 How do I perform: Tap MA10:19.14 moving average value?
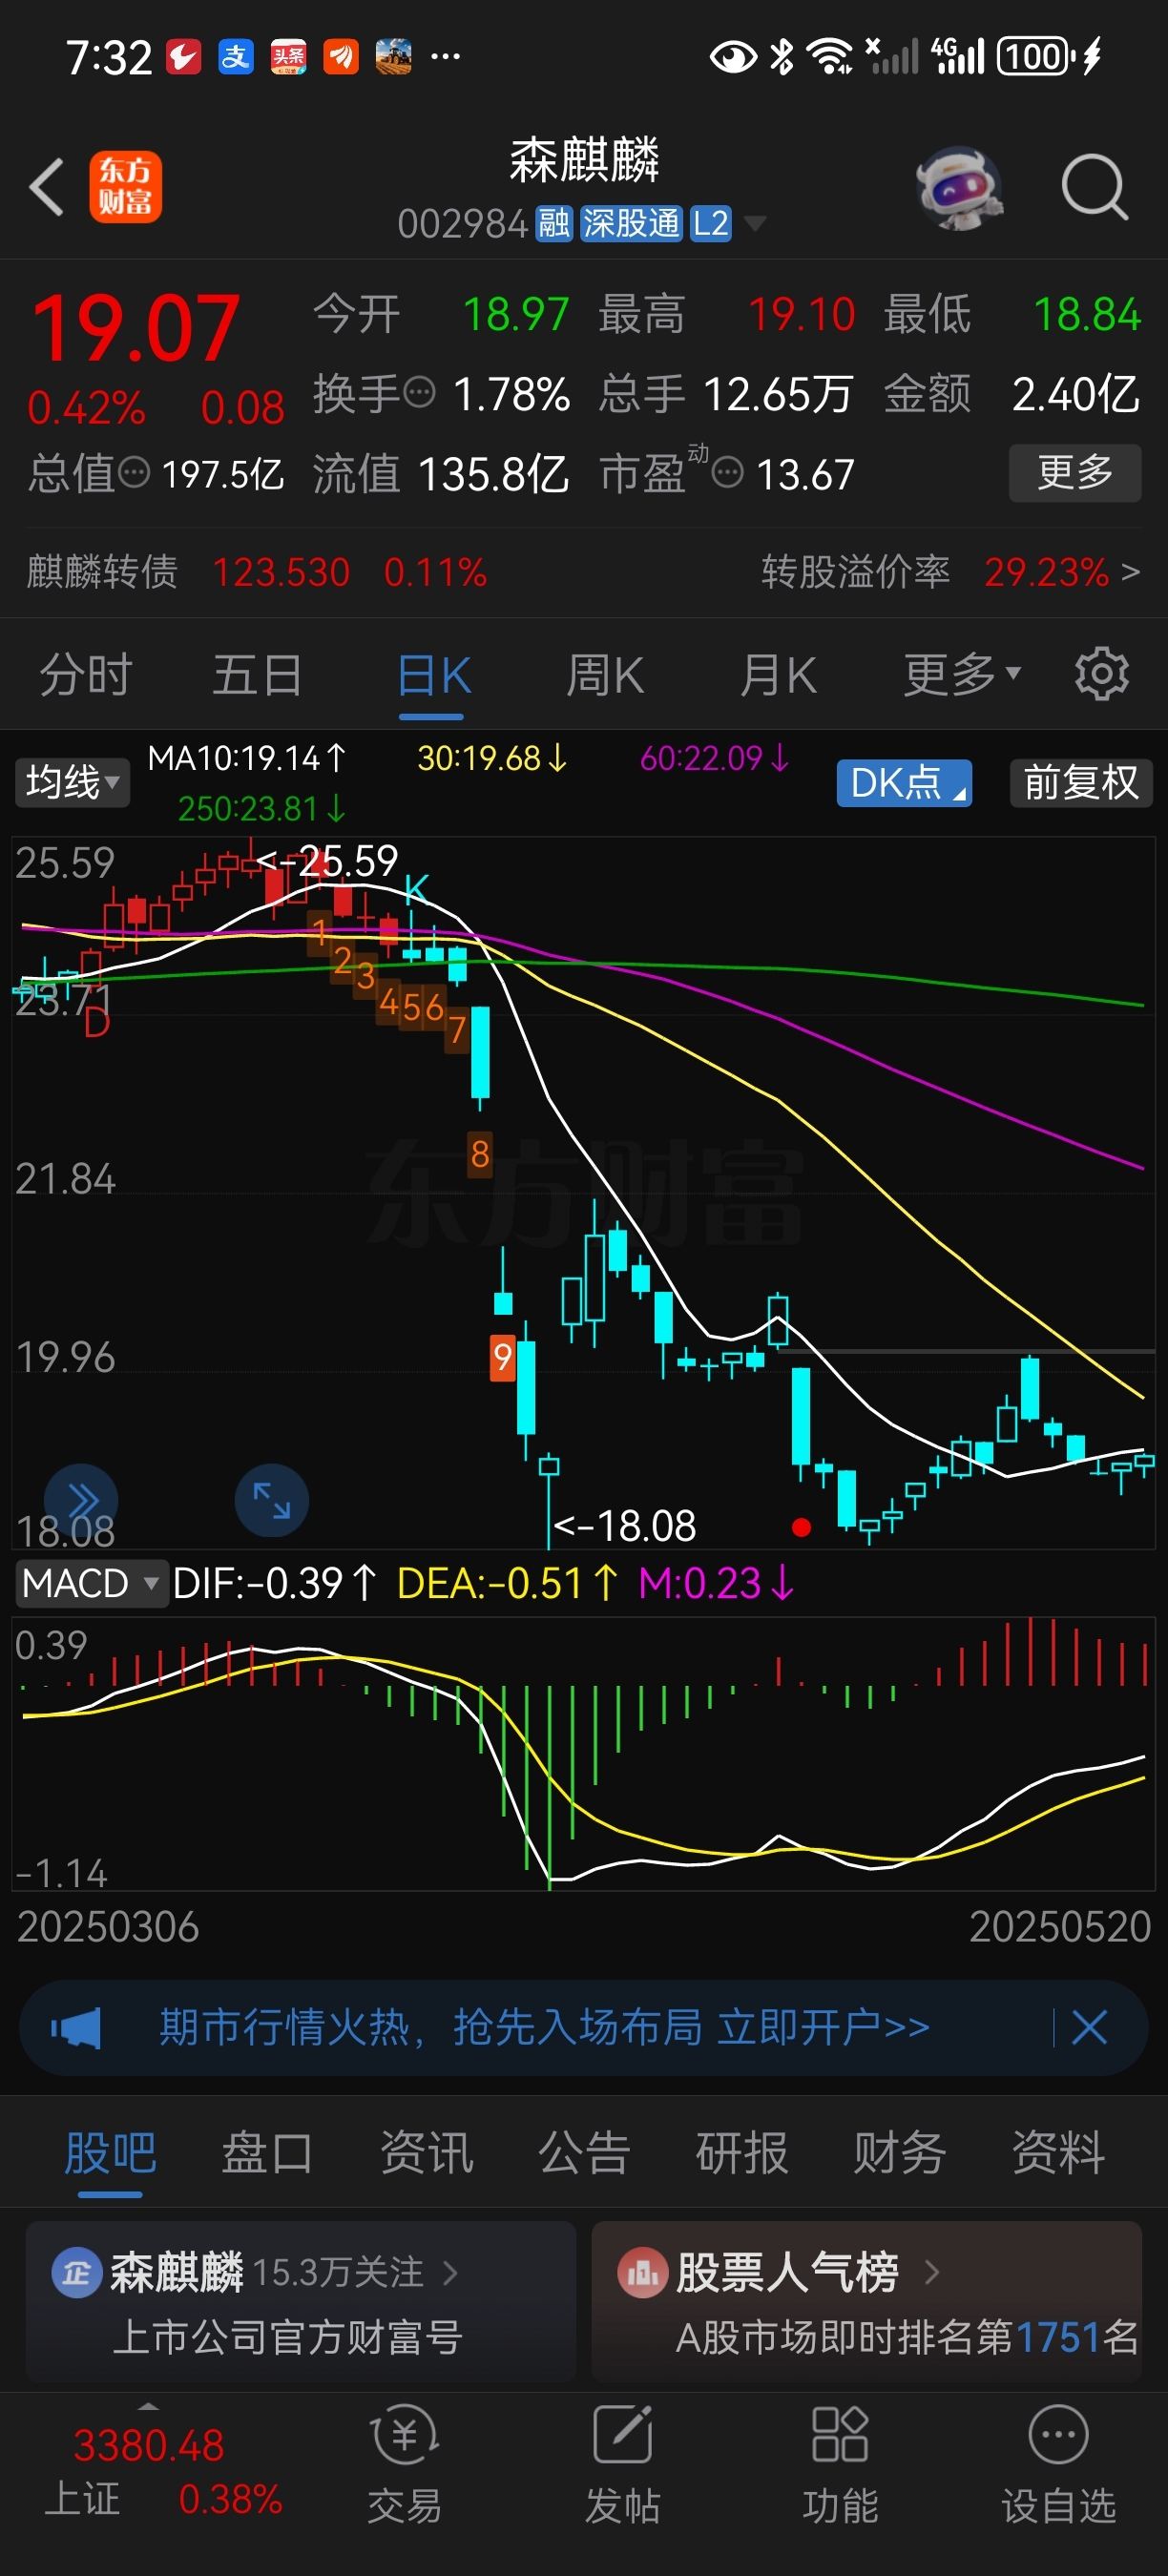point(247,758)
